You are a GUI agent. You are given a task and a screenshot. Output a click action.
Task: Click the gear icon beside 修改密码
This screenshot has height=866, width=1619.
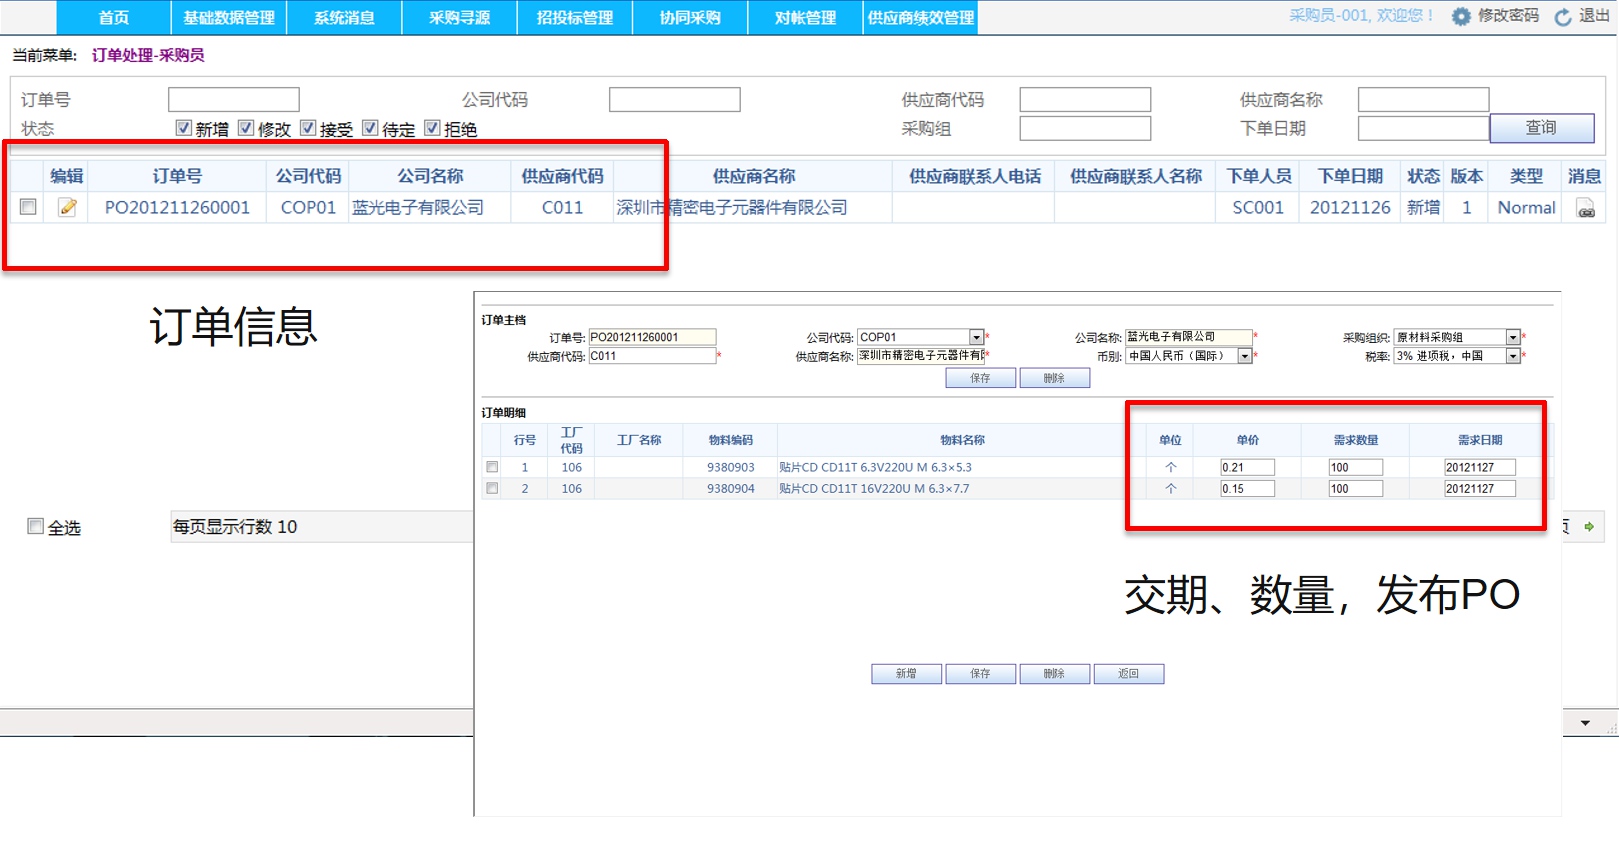[1461, 17]
